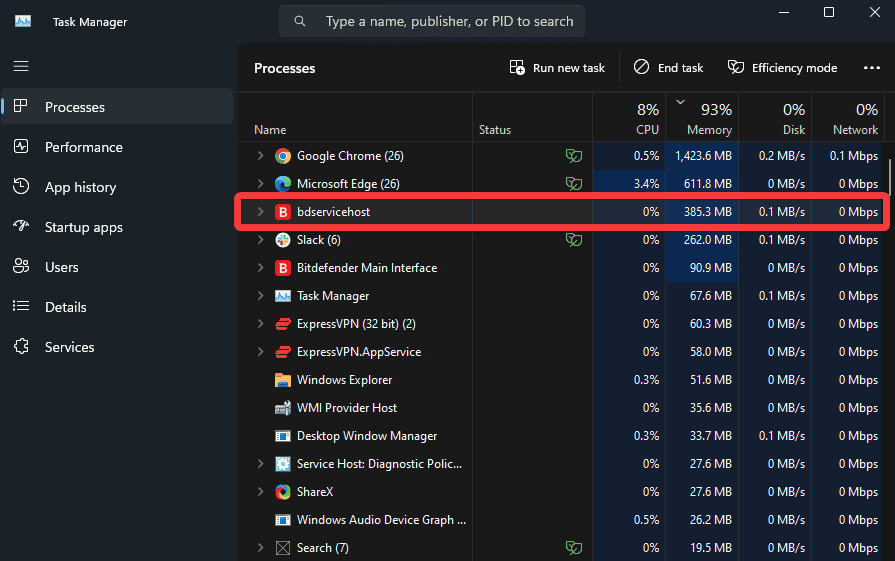Open the Performance page
The width and height of the screenshot is (895, 561).
[117, 147]
